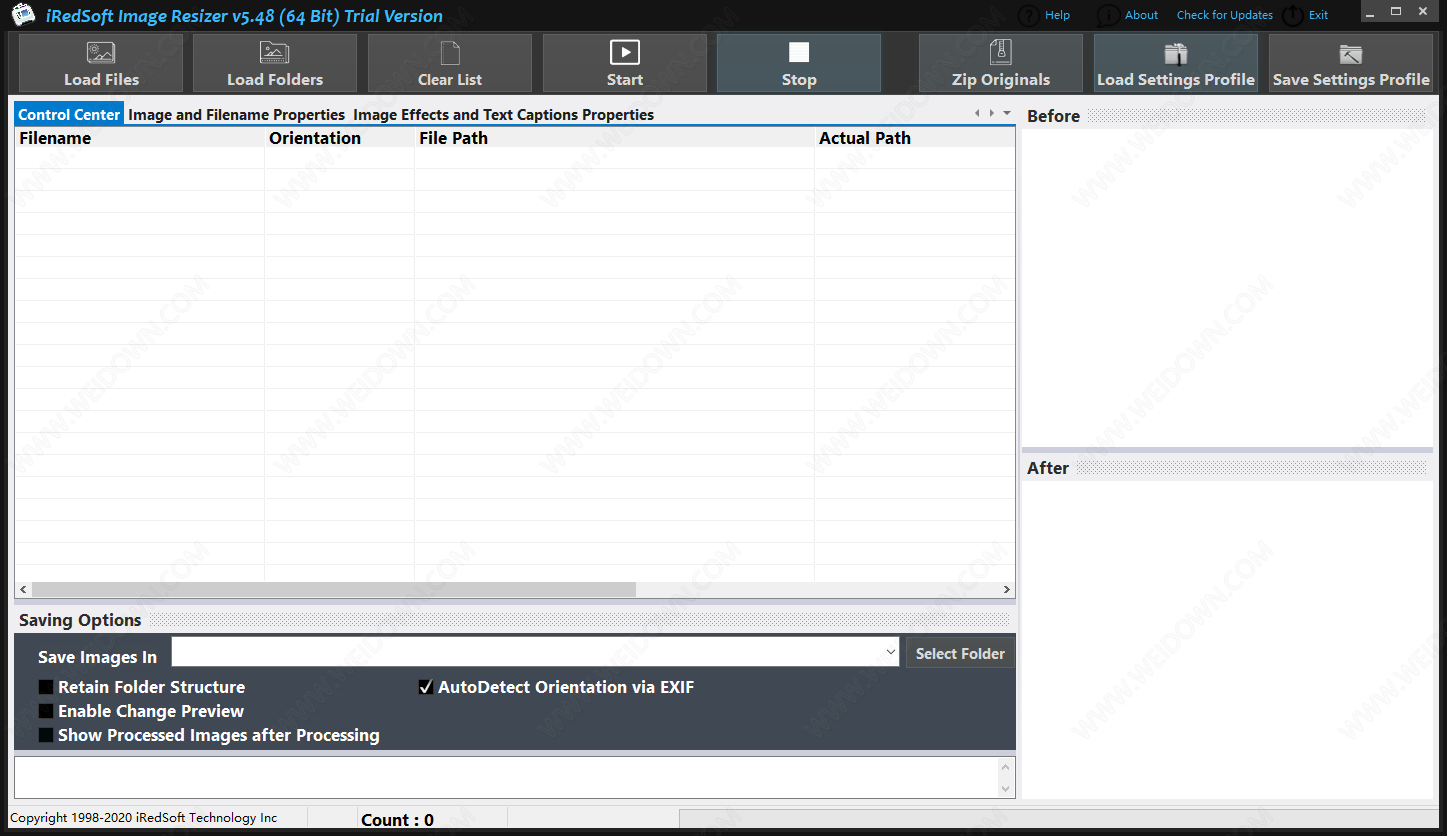Click Save Settings Profile in the toolbar
Image resolution: width=1447 pixels, height=836 pixels.
pos(1351,63)
